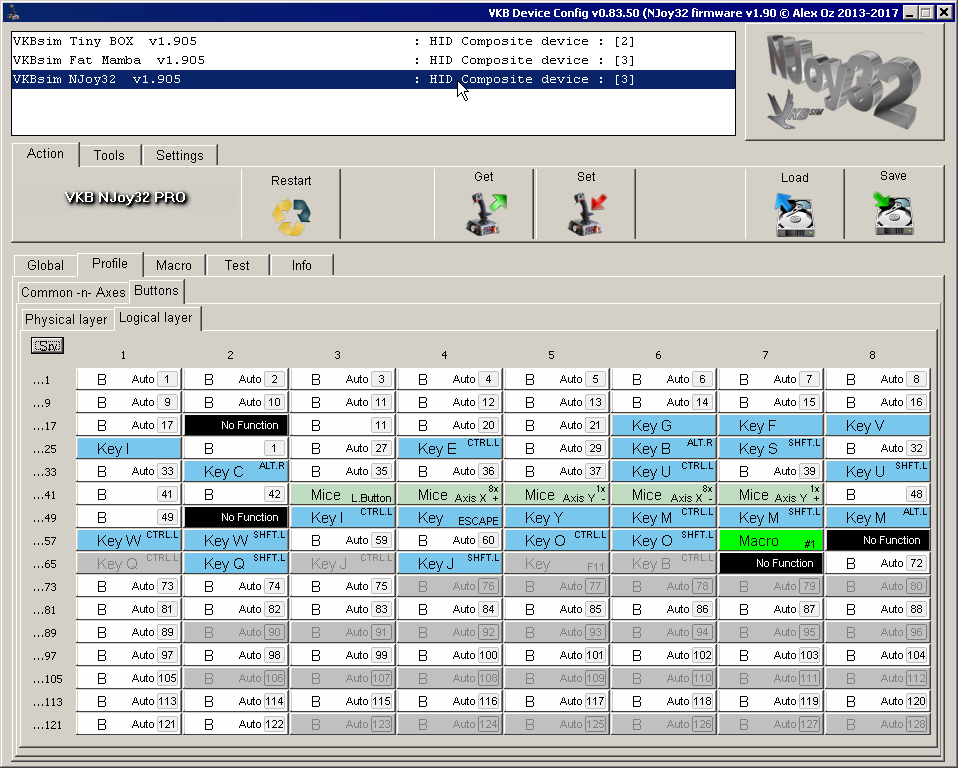The image size is (958, 768).
Task: Click the Load hard-drive icon
Action: (794, 215)
